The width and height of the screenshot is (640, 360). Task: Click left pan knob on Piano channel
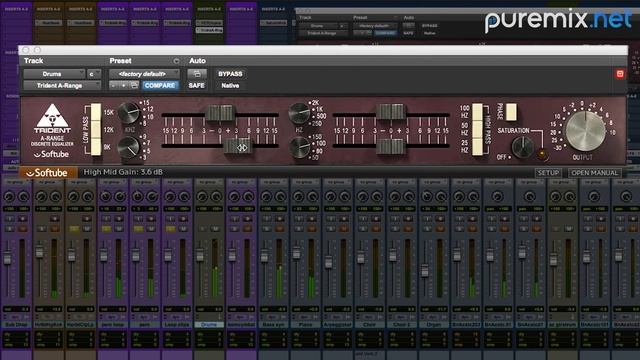pyautogui.click(x=298, y=197)
